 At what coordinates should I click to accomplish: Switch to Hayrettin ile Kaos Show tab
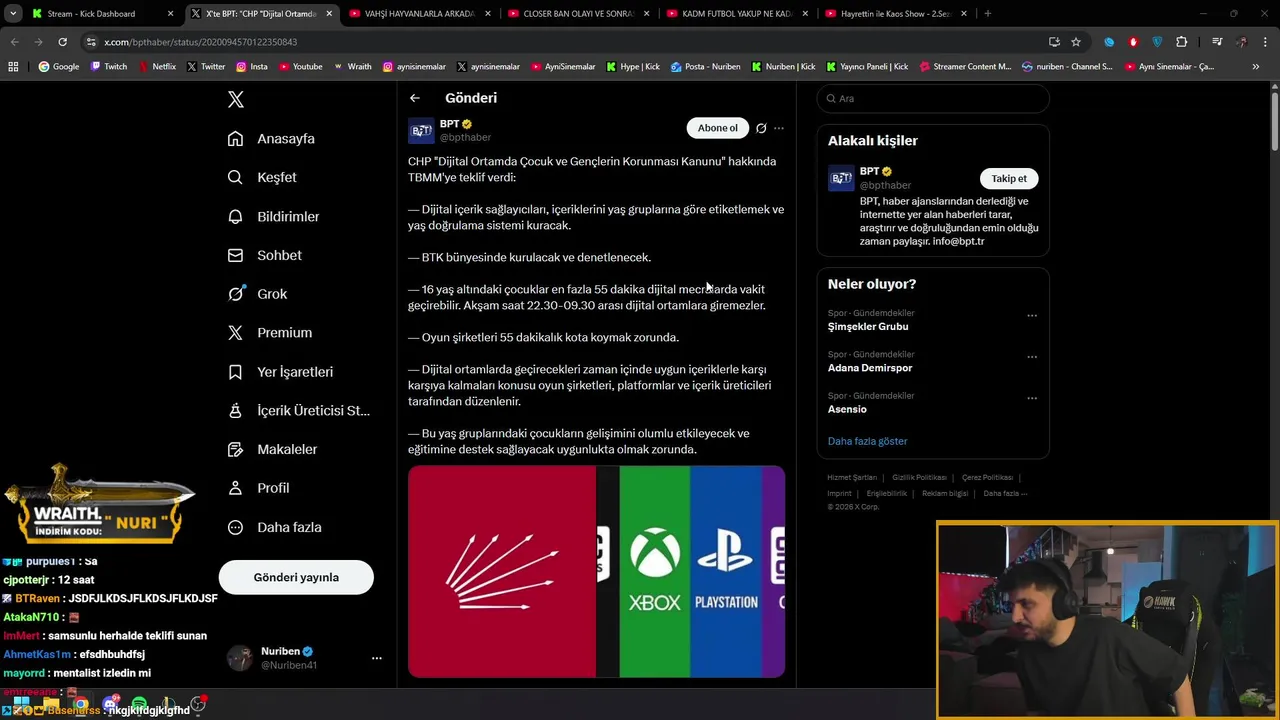pos(895,14)
